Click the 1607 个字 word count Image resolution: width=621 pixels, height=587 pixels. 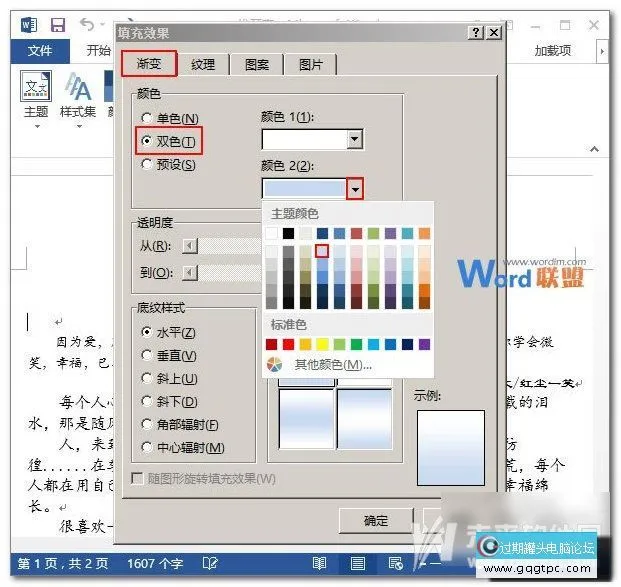[x=155, y=563]
